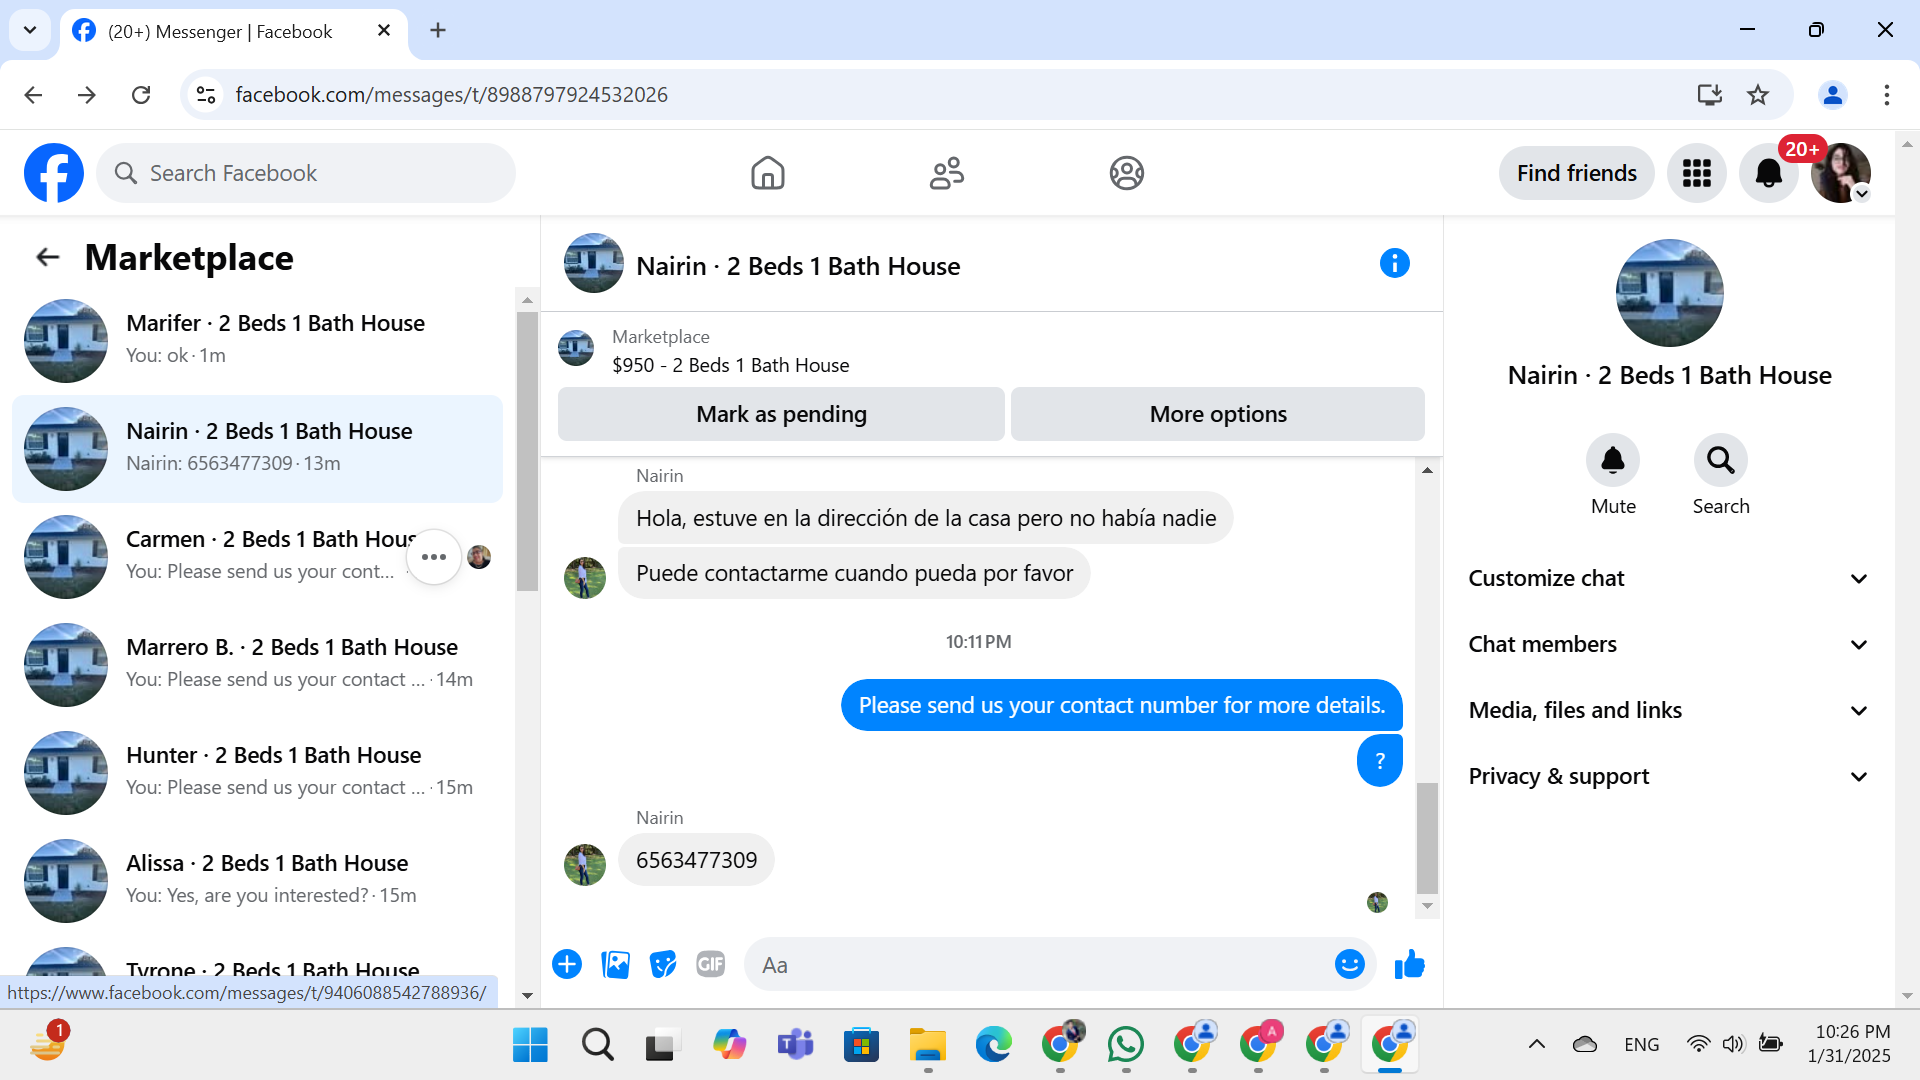Open Alissa conversation
1920x1080 pixels.
[257, 881]
